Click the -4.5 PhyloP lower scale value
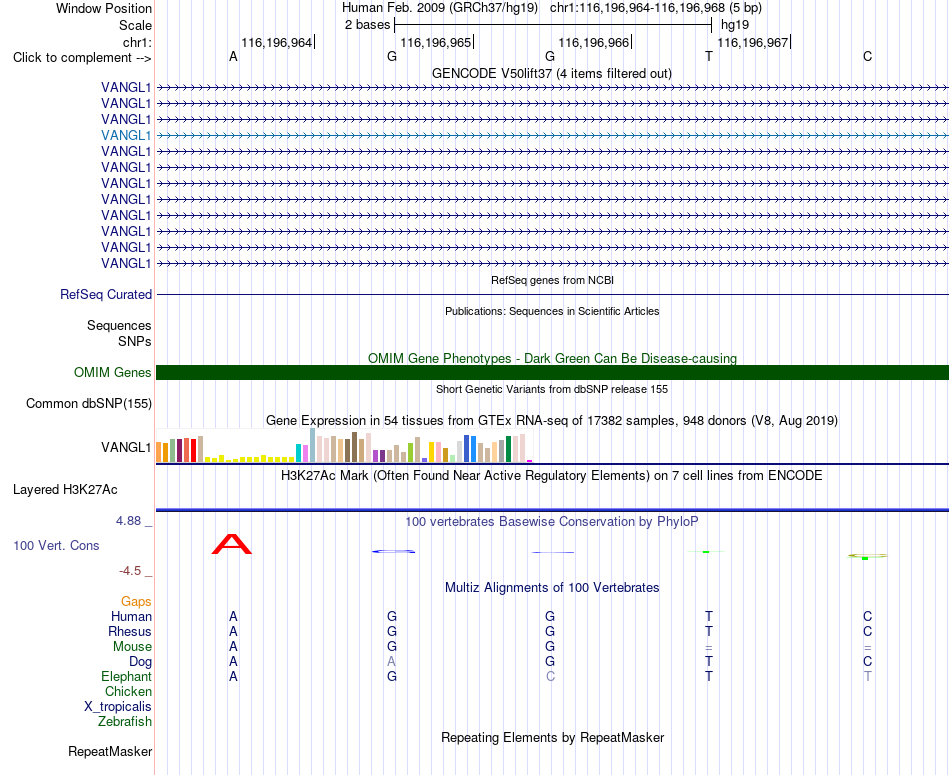This screenshot has height=775, width=950. [130, 571]
